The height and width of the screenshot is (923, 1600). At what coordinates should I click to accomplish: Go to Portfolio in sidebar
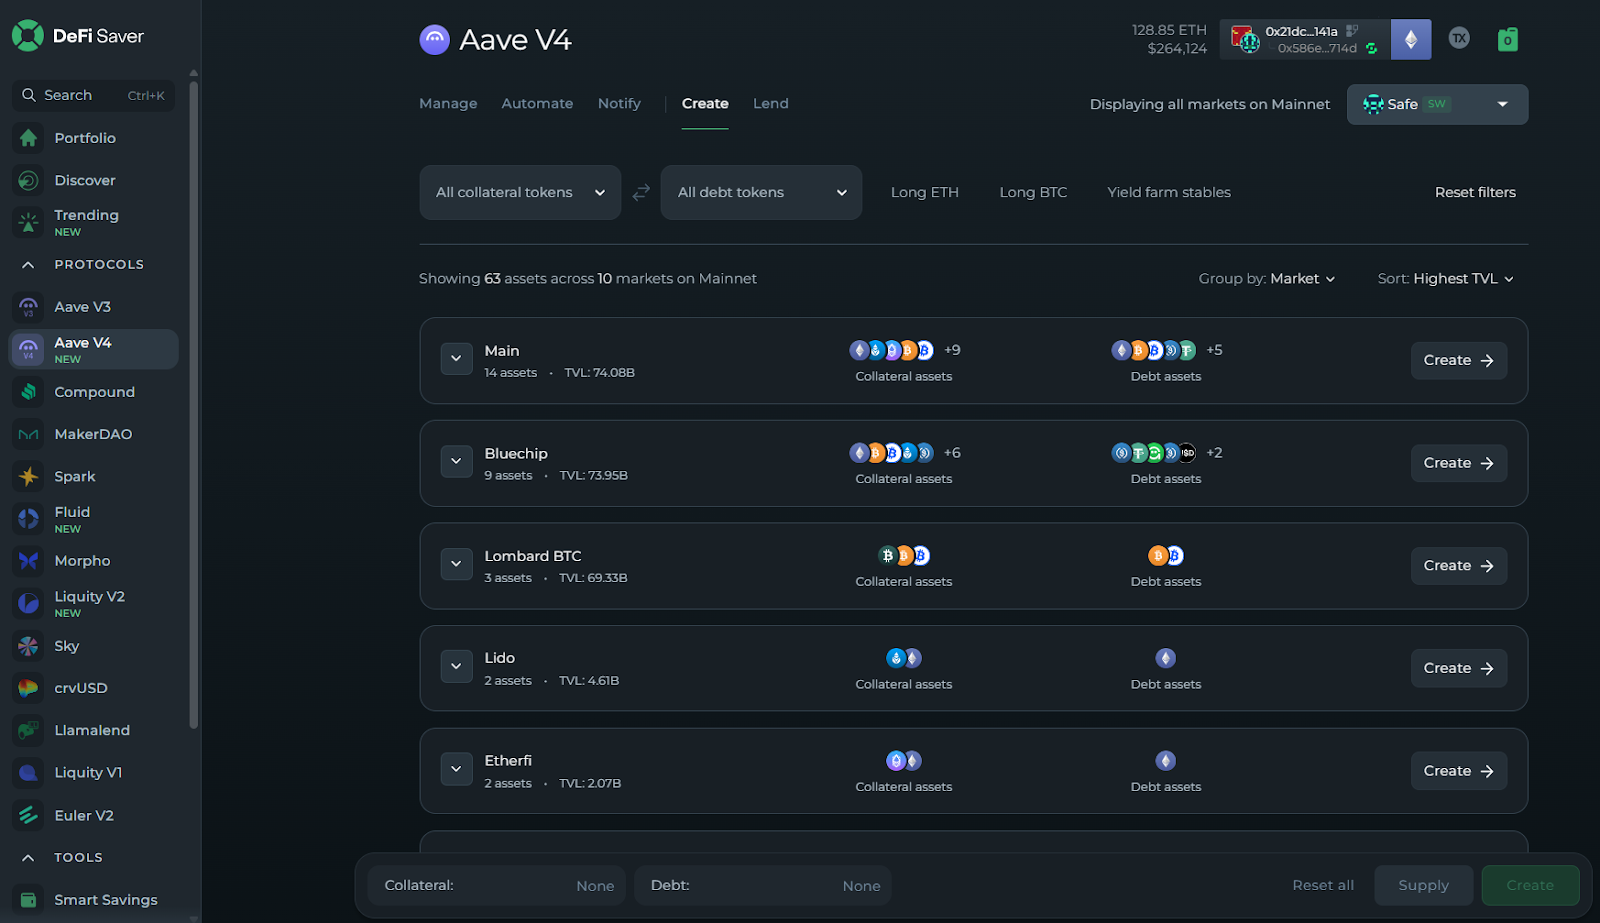85,138
